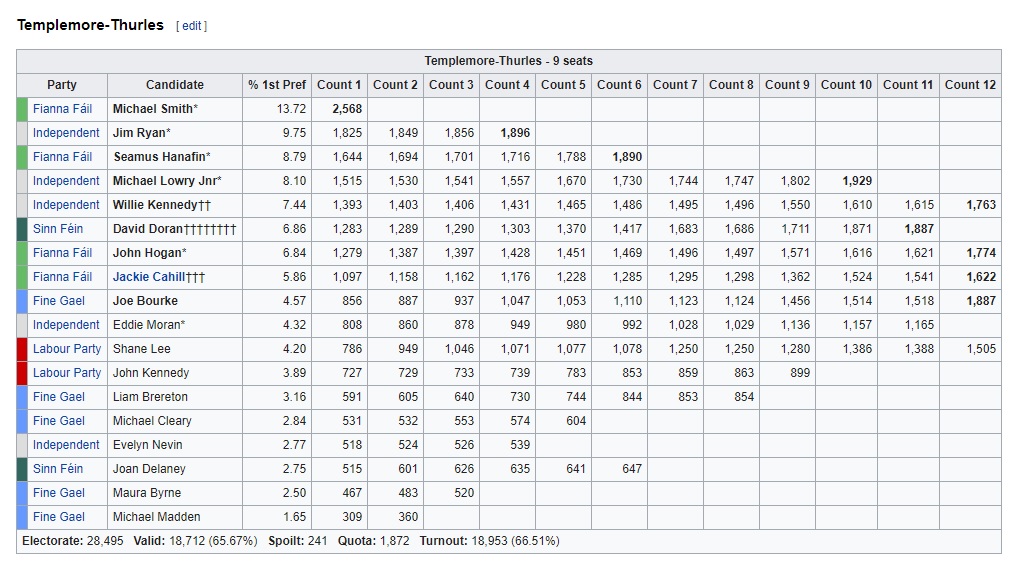Click John Kennedy's Count 9 value 899

(799, 372)
